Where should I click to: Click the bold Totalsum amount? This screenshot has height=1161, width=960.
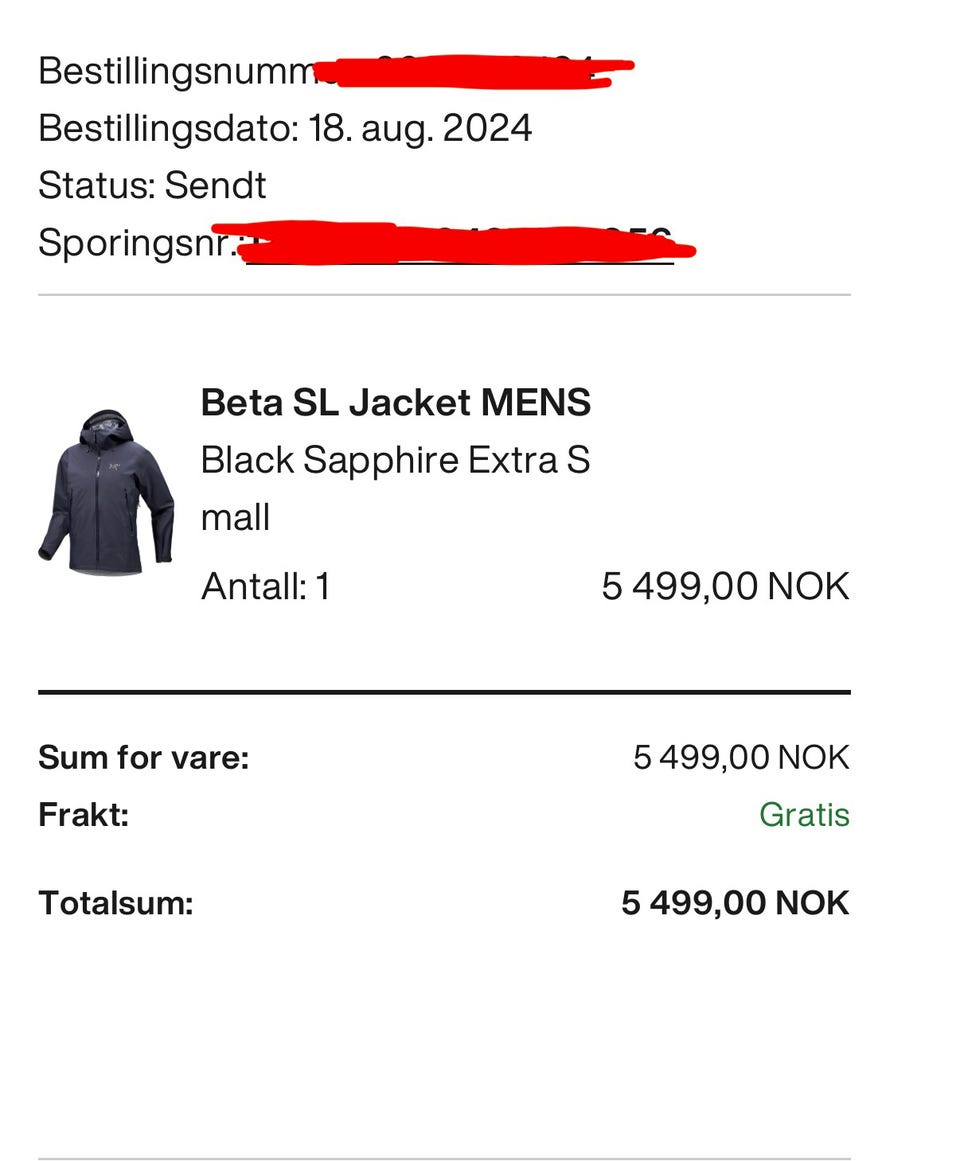pyautogui.click(x=735, y=904)
